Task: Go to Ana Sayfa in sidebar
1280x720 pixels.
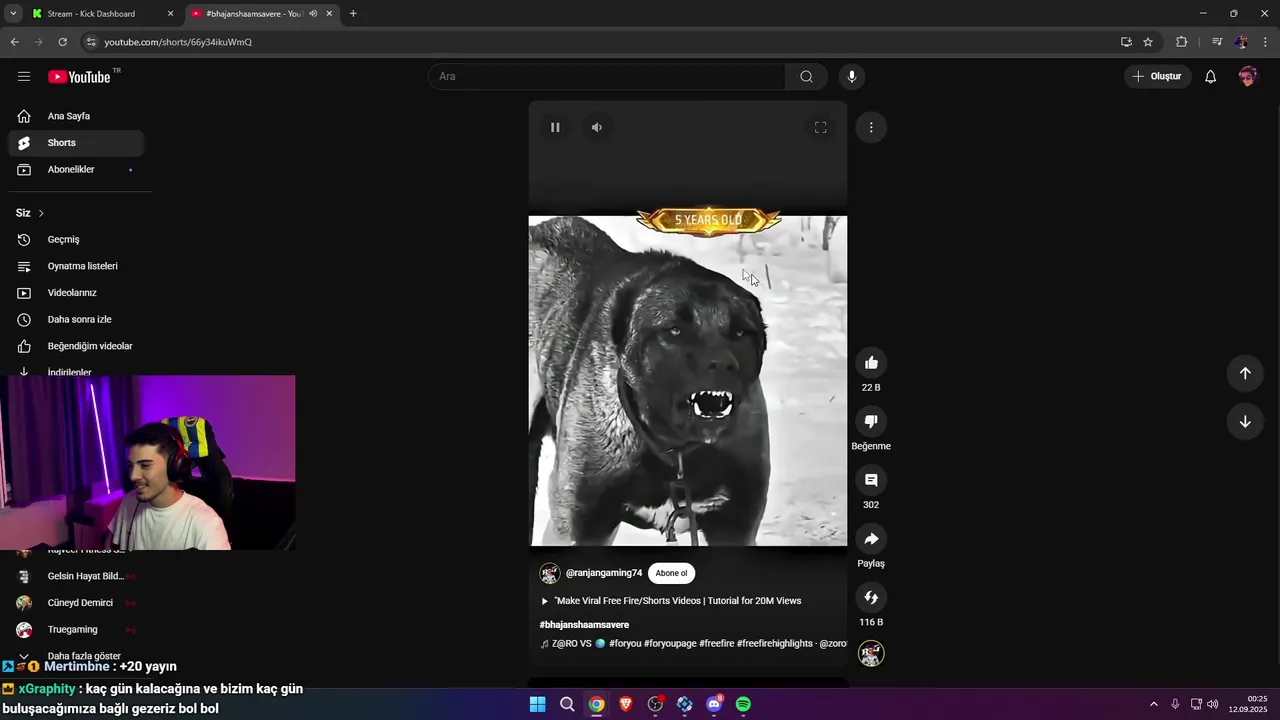Action: 76,116
